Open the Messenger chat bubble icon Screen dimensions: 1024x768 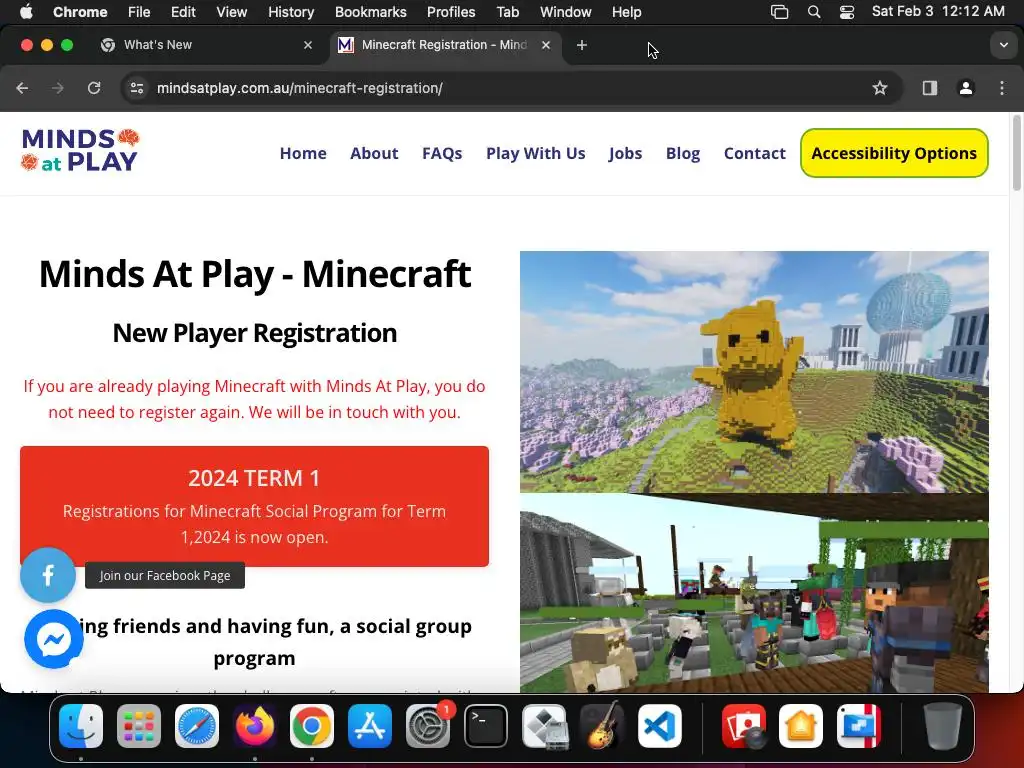click(54, 639)
